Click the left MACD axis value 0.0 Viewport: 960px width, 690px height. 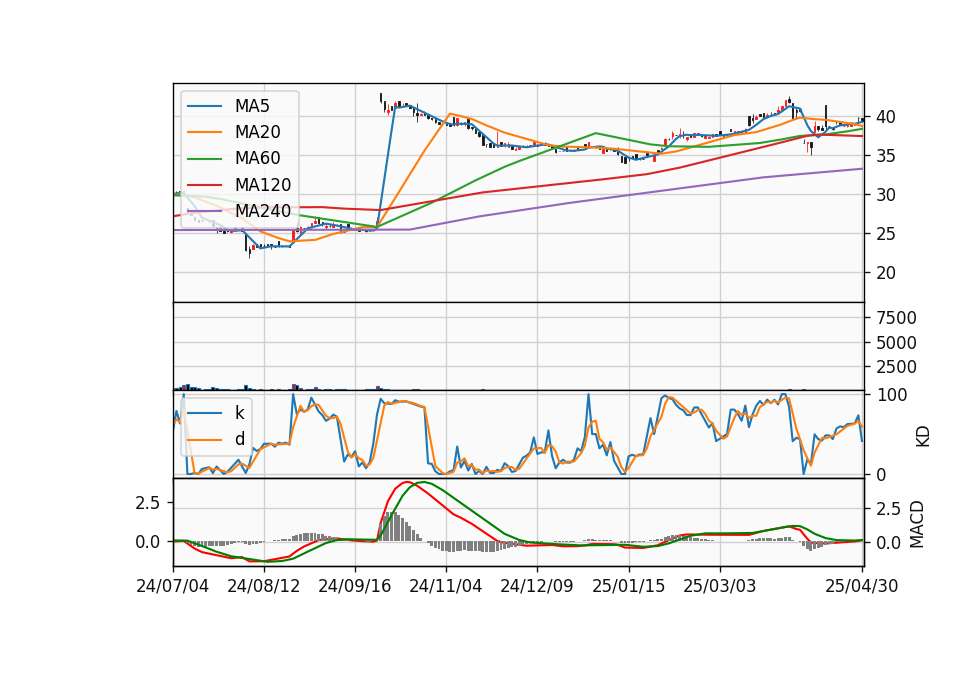point(147,542)
